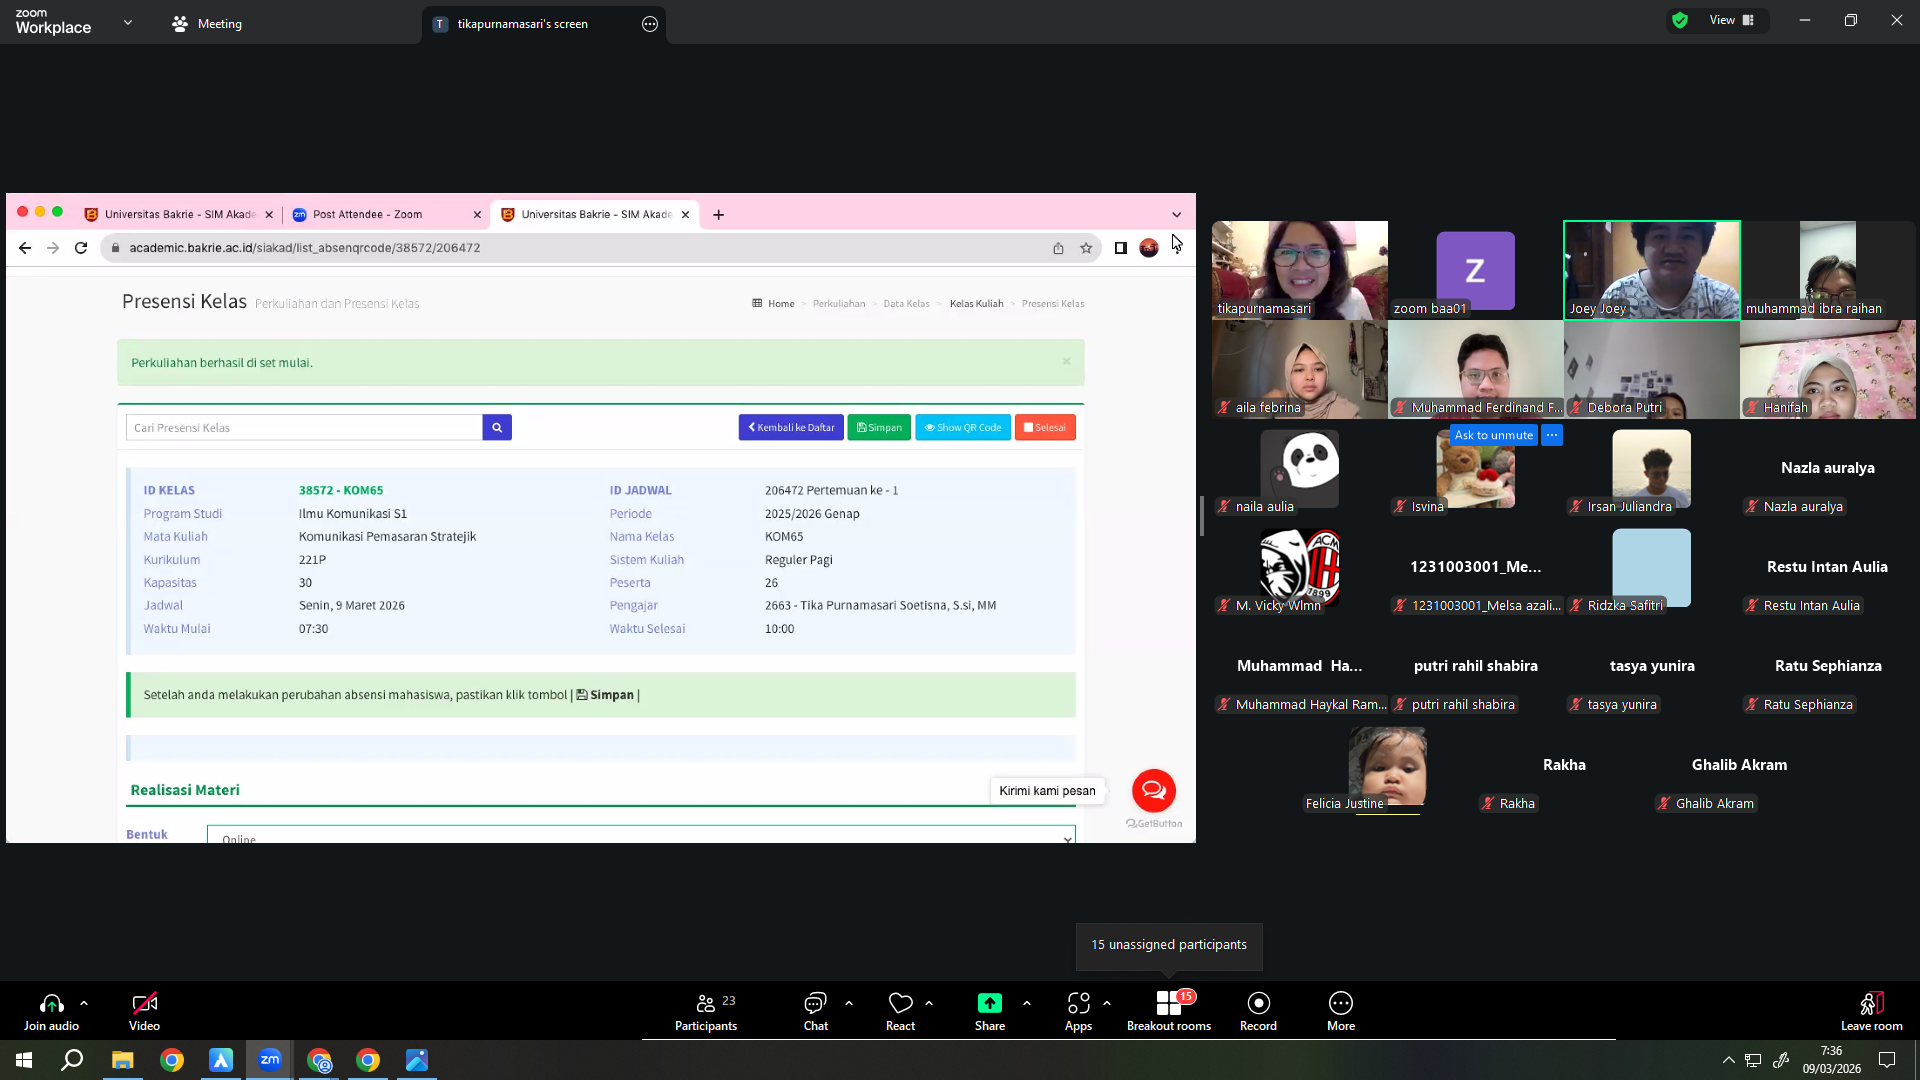Open File Explorer from the taskbar

coord(122,1060)
